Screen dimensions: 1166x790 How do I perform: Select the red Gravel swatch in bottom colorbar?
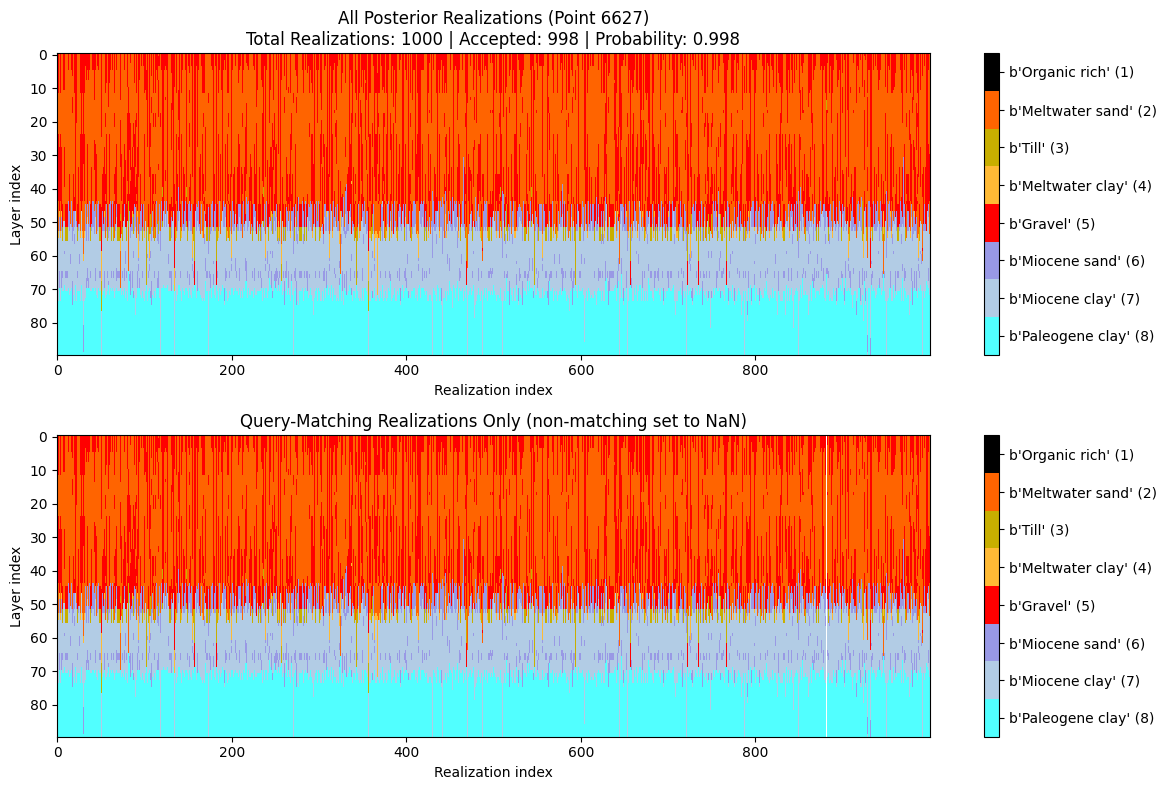(991, 605)
